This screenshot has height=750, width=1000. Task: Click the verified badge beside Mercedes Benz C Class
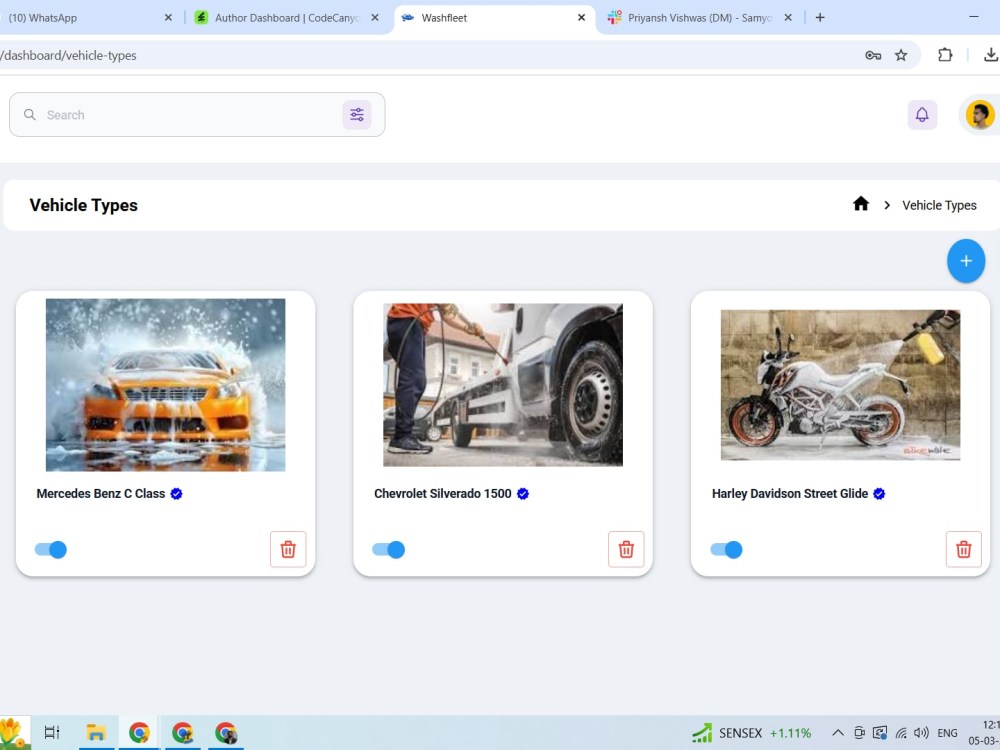point(177,494)
